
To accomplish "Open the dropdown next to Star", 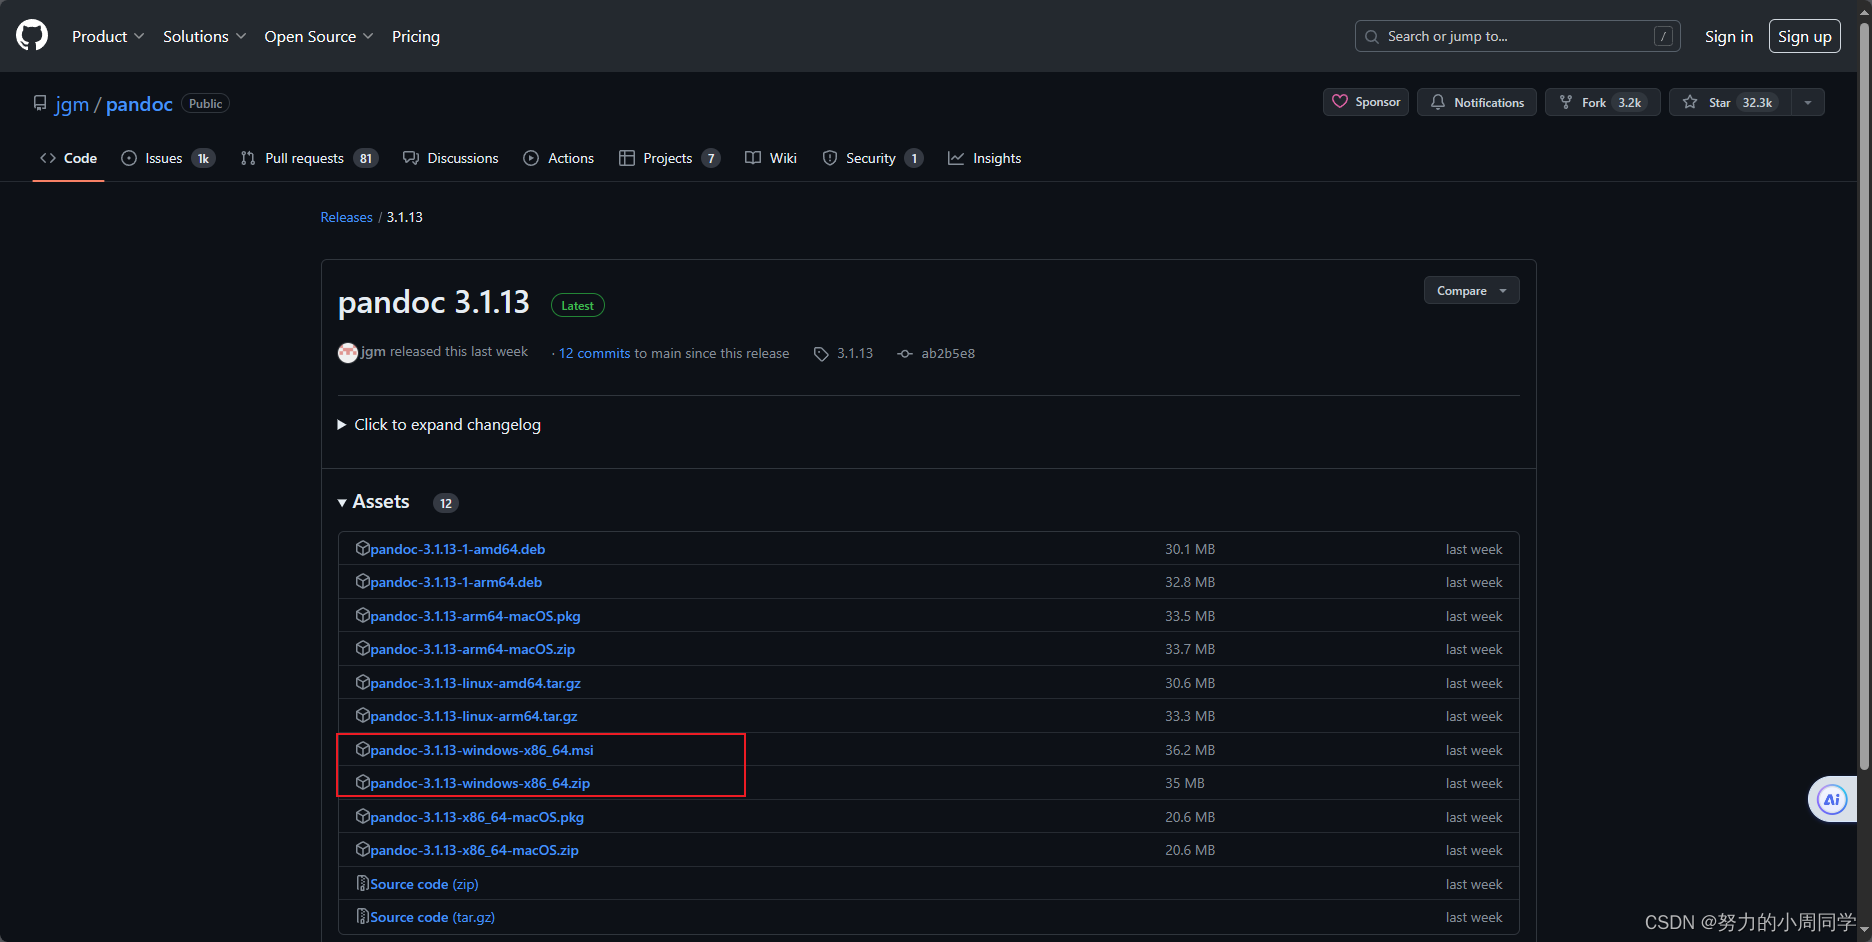I will tap(1808, 102).
